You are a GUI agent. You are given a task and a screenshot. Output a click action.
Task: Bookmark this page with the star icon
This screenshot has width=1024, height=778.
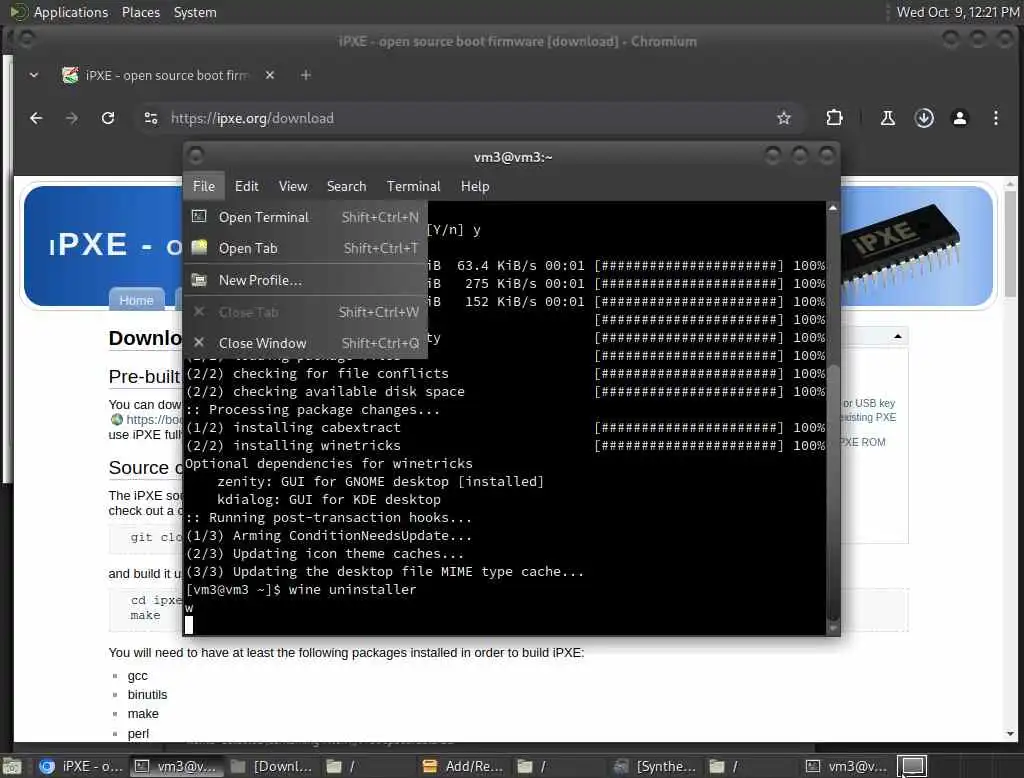[784, 118]
